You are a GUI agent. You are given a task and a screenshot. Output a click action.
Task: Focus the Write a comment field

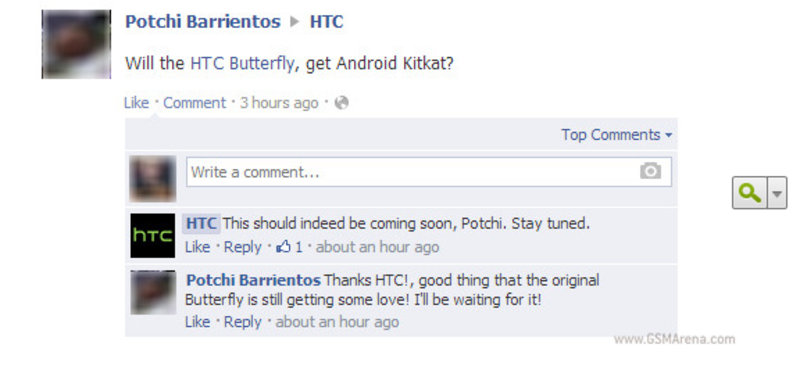click(429, 172)
